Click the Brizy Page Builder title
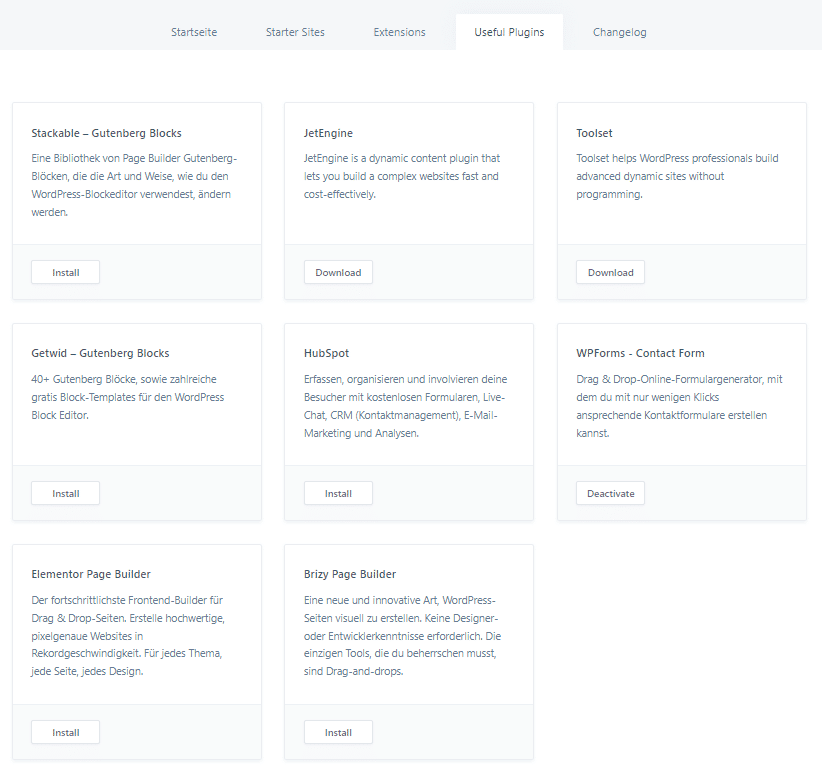 pyautogui.click(x=350, y=574)
